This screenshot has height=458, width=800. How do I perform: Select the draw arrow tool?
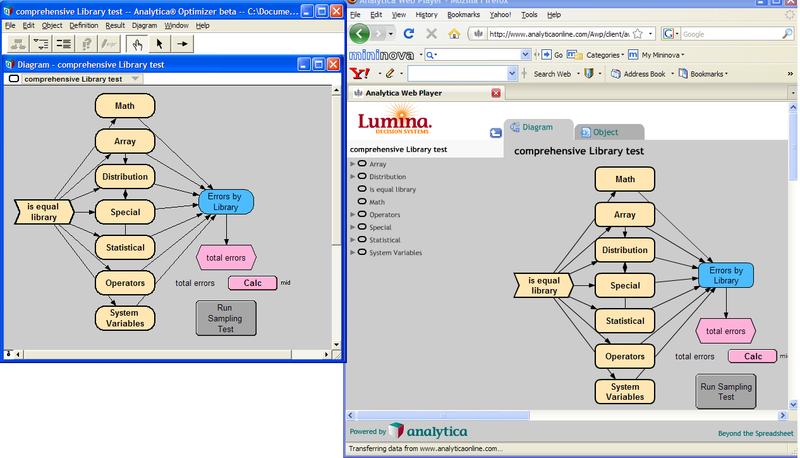182,44
